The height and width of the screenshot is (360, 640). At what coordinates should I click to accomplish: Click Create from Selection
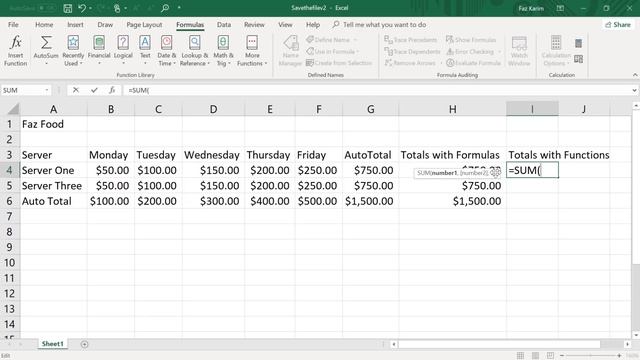coord(339,63)
